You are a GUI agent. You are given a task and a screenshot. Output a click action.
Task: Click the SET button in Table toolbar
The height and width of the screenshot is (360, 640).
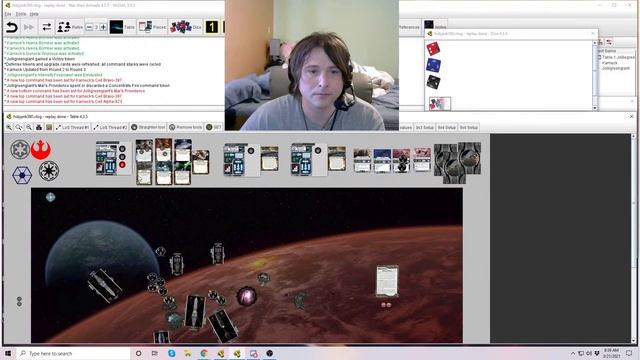tap(214, 127)
